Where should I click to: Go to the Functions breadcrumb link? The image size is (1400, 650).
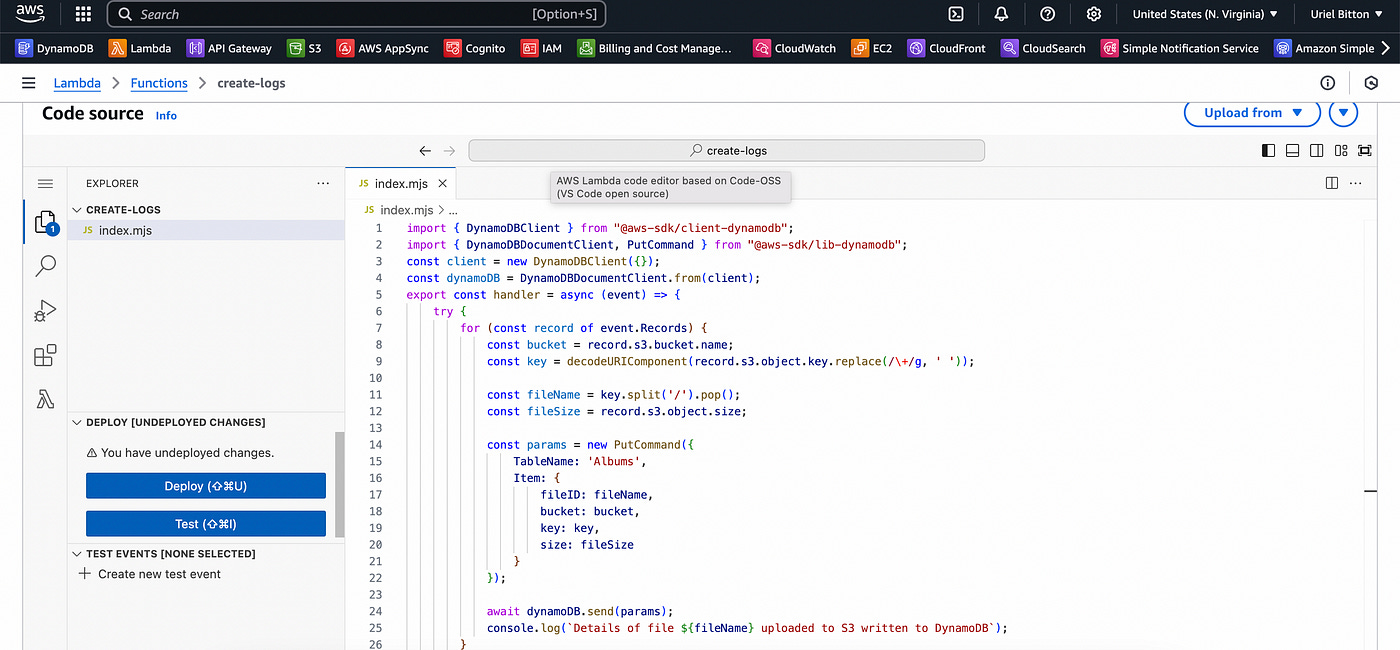[x=159, y=83]
